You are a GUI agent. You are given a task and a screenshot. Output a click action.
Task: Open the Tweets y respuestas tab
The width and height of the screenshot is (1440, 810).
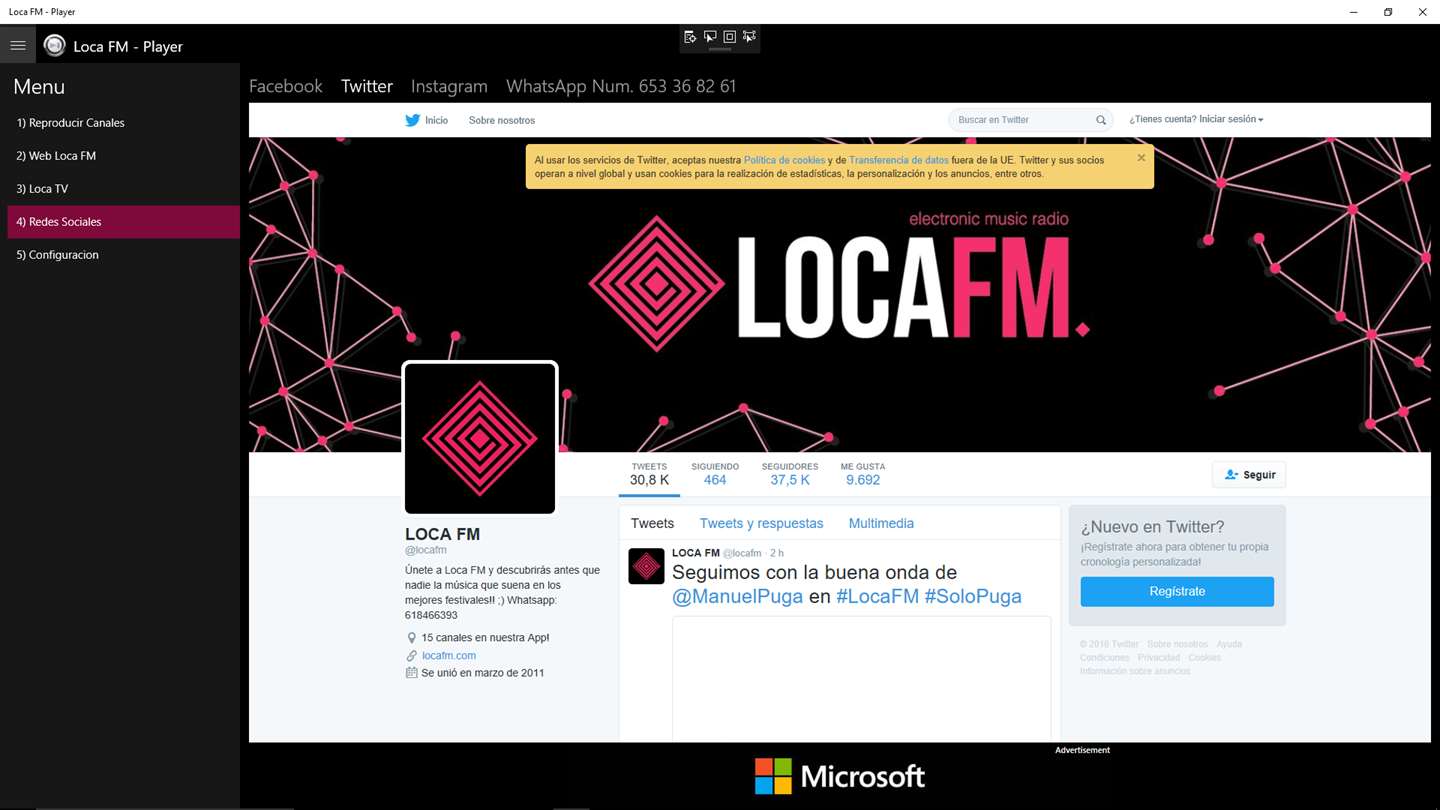click(762, 523)
